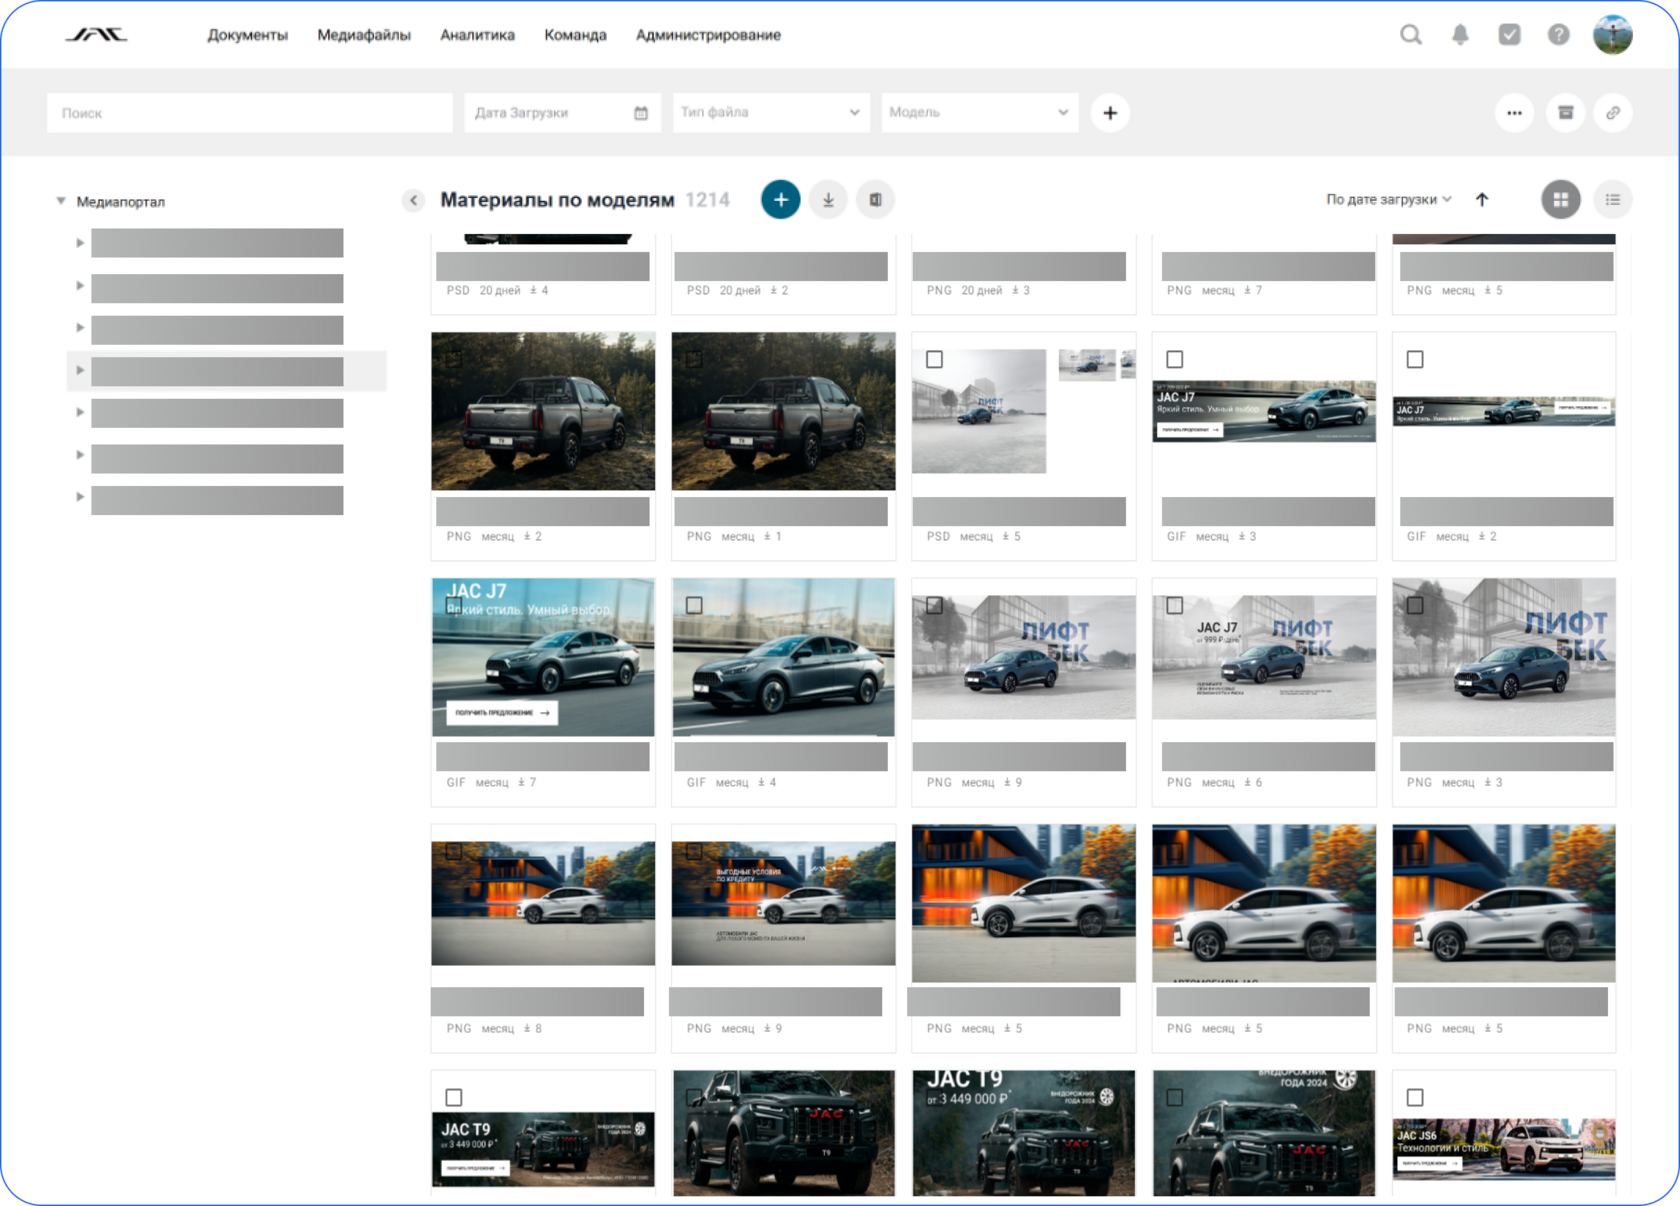Click the Поиск search field

[x=249, y=113]
